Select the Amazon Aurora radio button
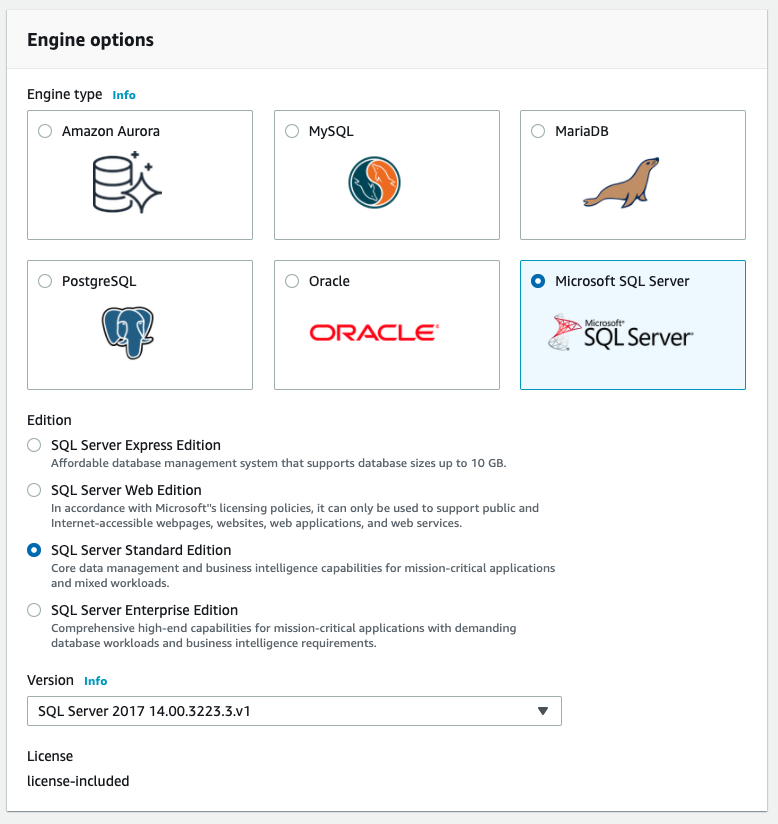The image size is (778, 824). [45, 131]
